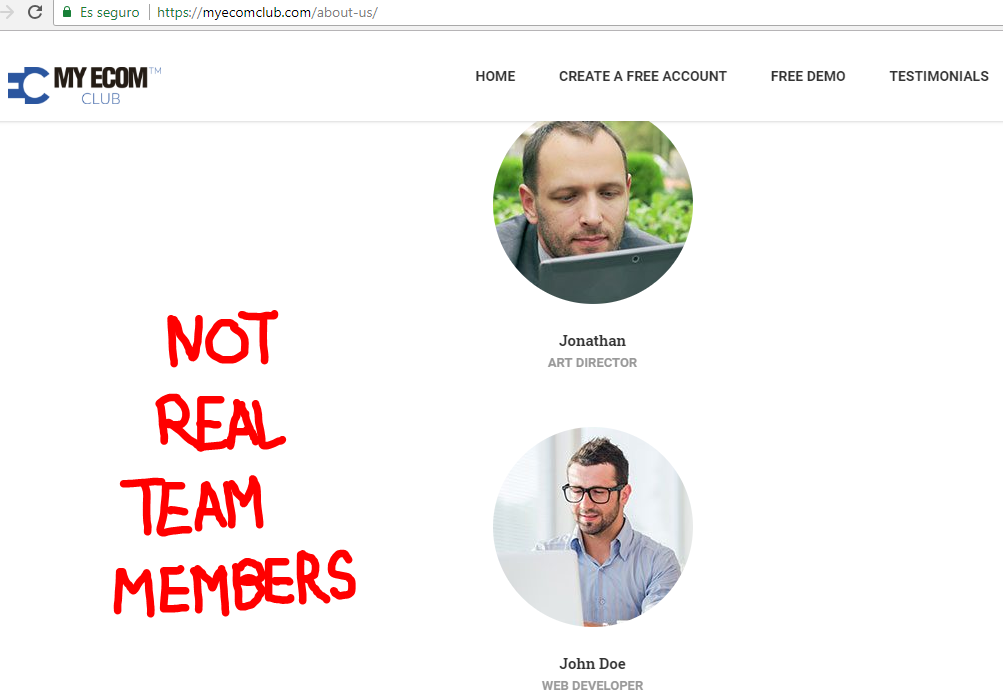Go to the FREE DEMO page

click(808, 76)
